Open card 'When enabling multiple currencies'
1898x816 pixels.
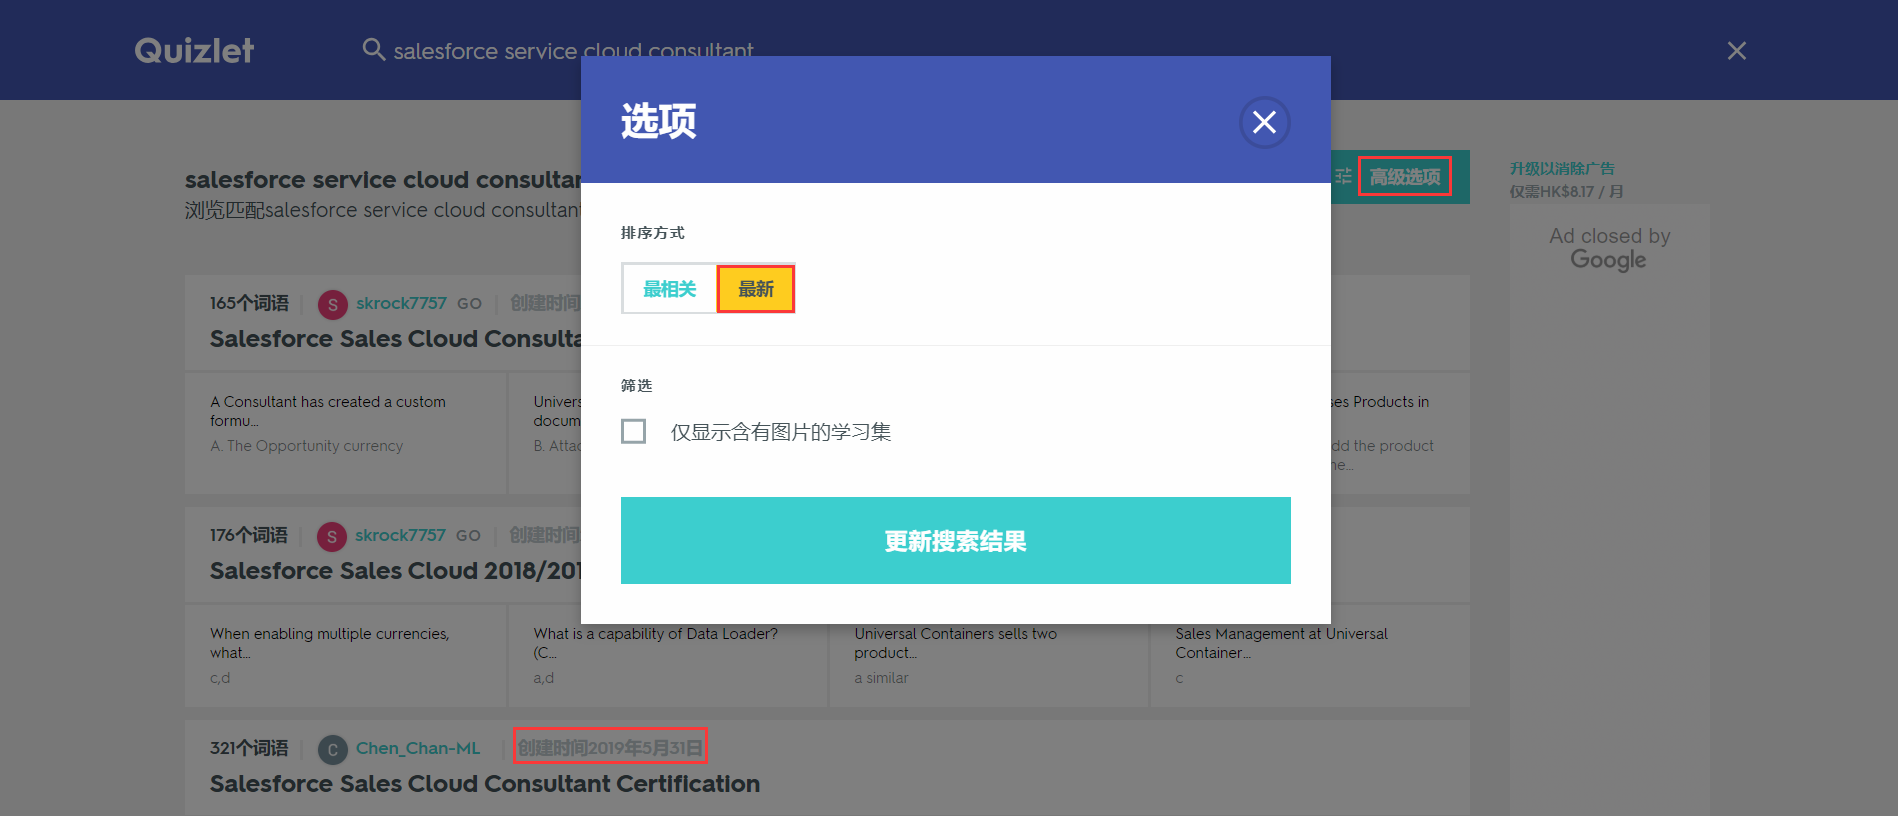[346, 656]
